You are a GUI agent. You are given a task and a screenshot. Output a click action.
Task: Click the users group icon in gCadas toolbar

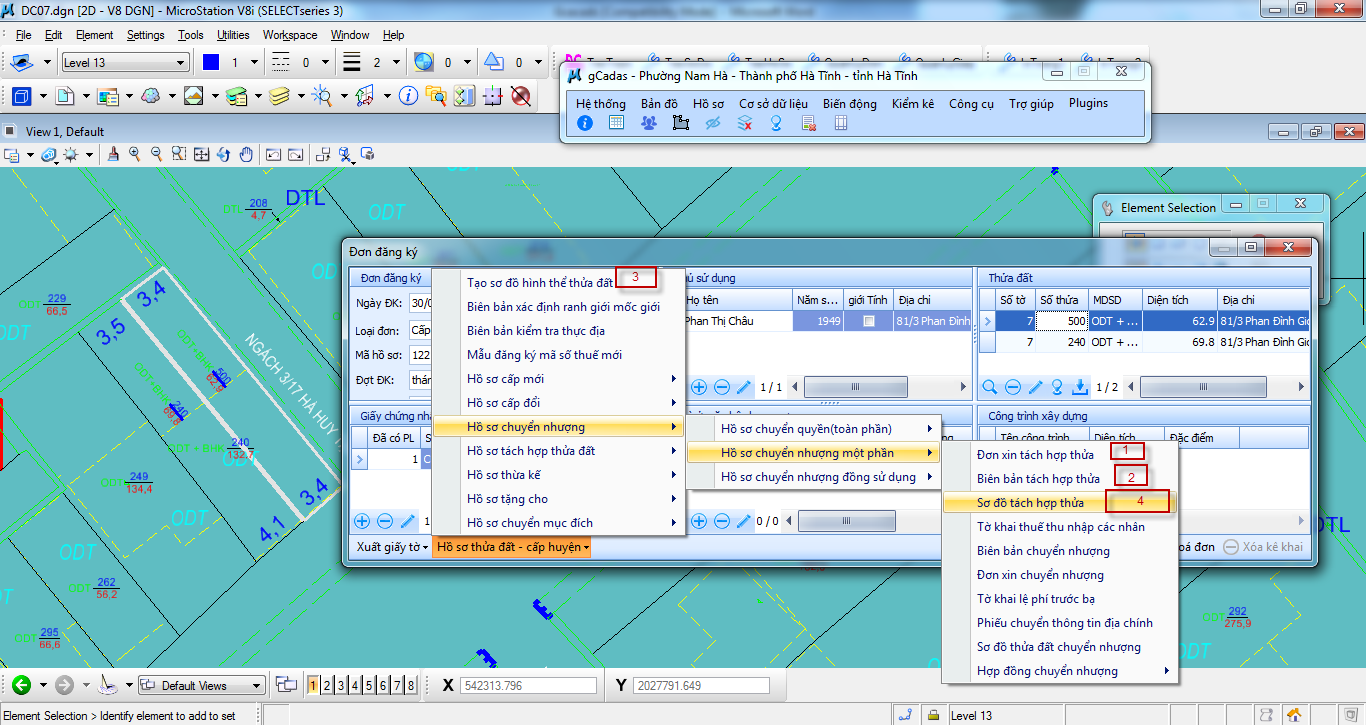[x=649, y=123]
